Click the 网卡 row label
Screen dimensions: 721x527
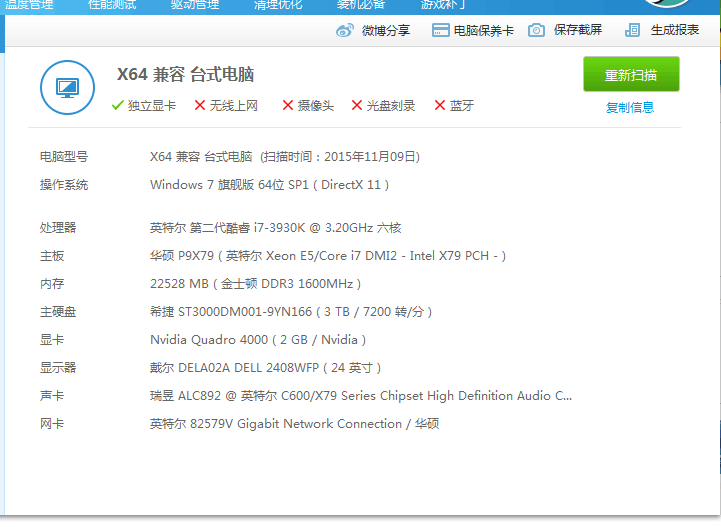[52, 424]
